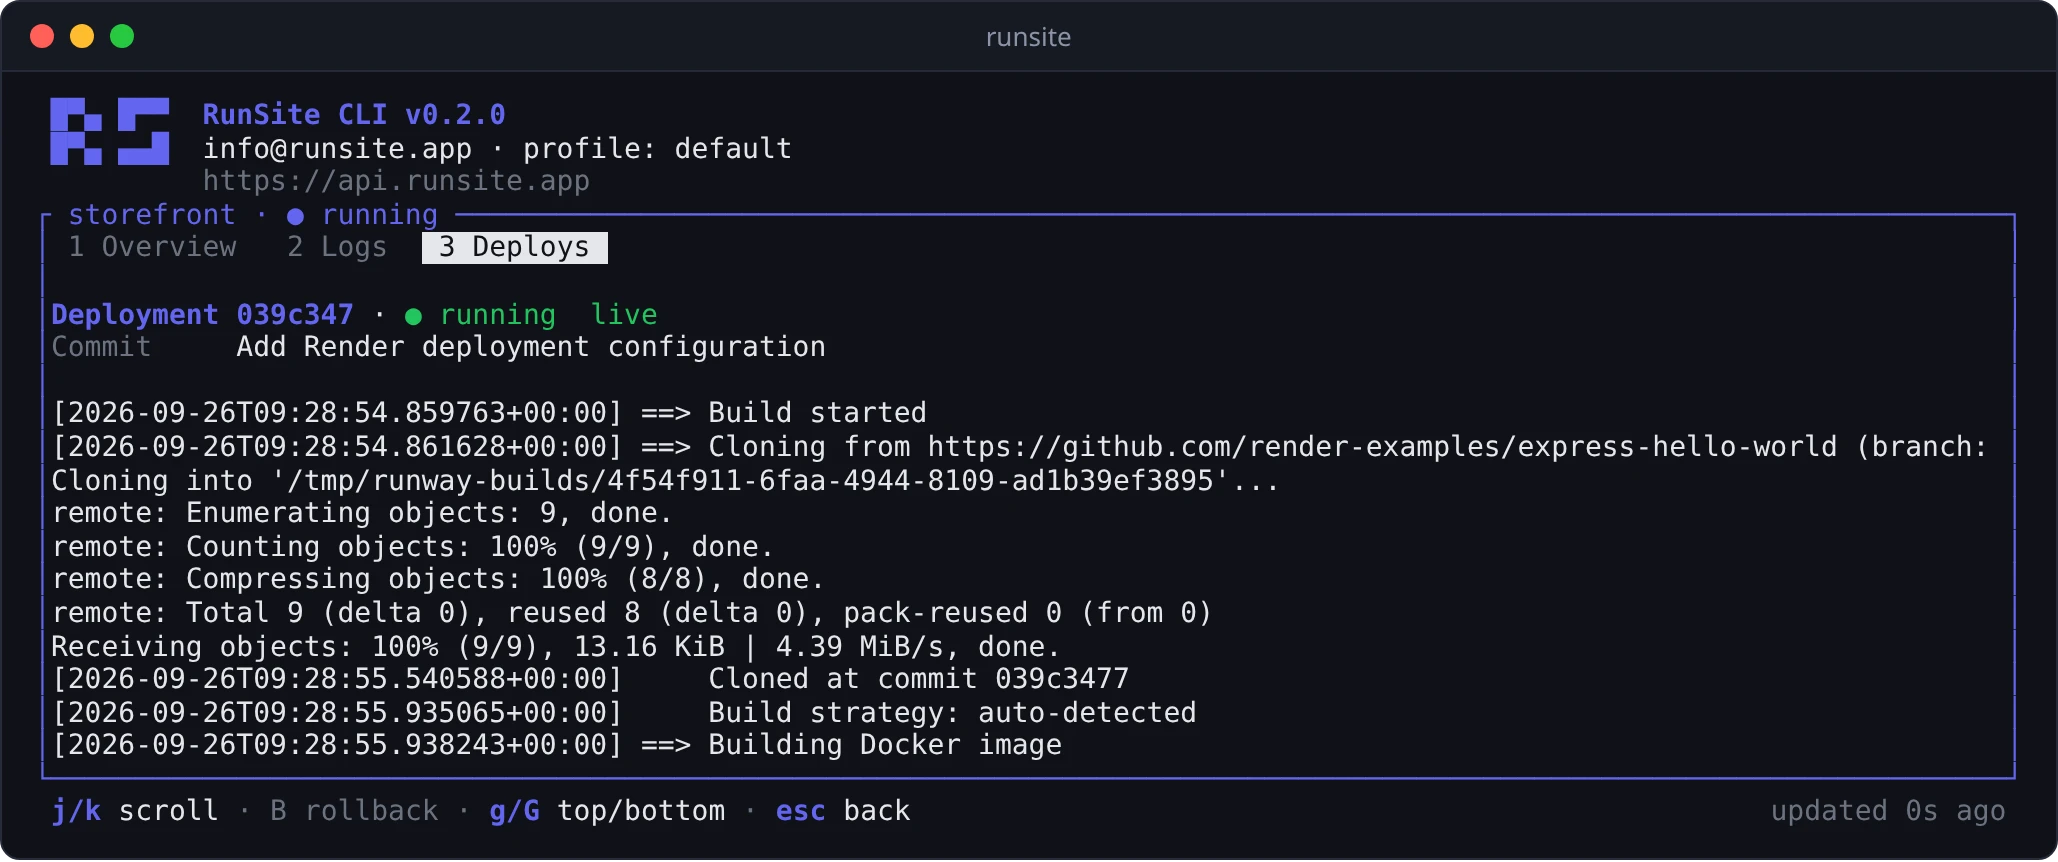The image size is (2058, 862).
Task: Click the "Cloned at commit 039c3477" log line
Action: pos(590,679)
